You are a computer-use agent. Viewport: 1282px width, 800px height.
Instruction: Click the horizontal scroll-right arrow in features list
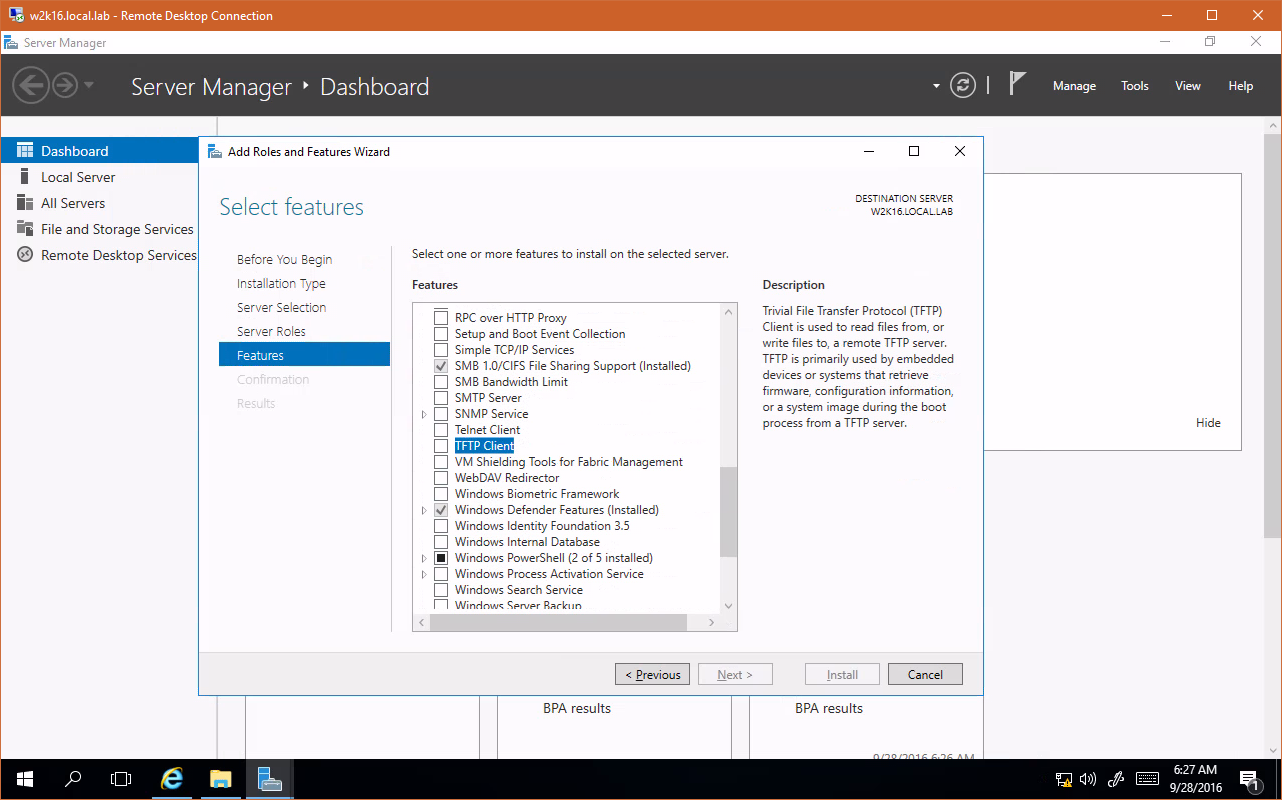[x=712, y=622]
